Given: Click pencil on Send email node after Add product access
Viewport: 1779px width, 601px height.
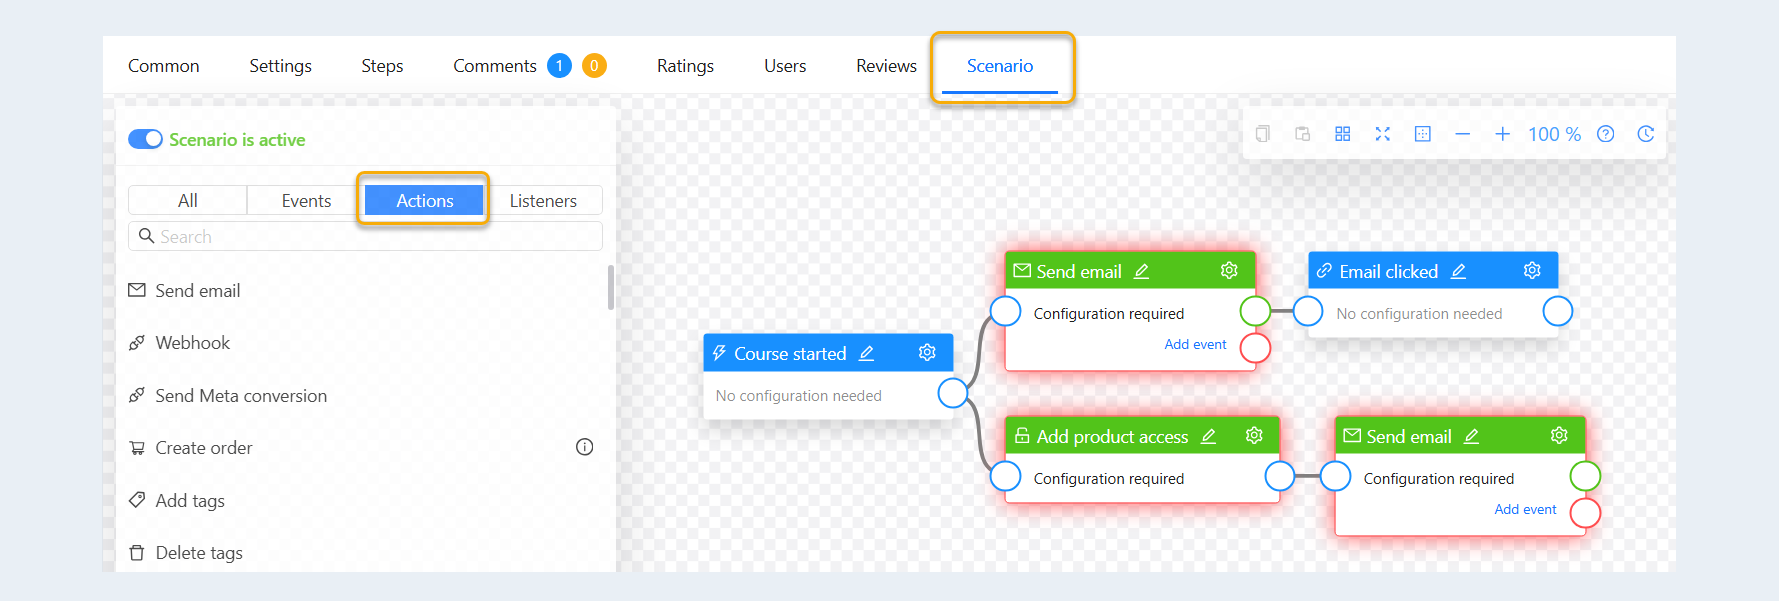Looking at the screenshot, I should point(1471,436).
